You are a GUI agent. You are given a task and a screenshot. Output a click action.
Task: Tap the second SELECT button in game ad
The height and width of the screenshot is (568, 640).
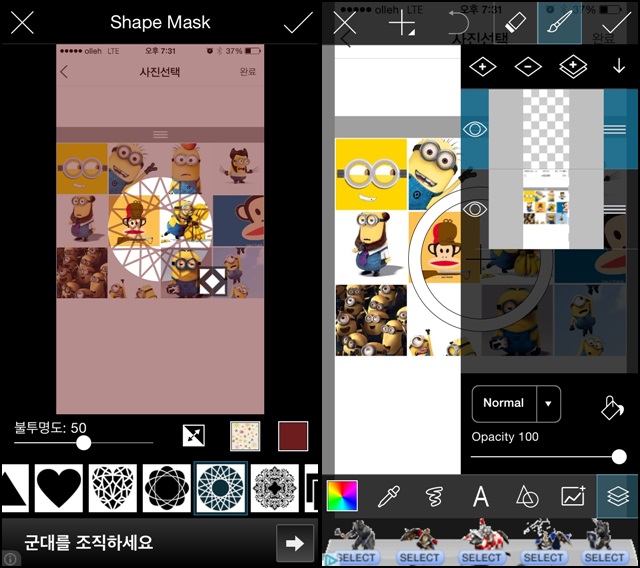[419, 558]
